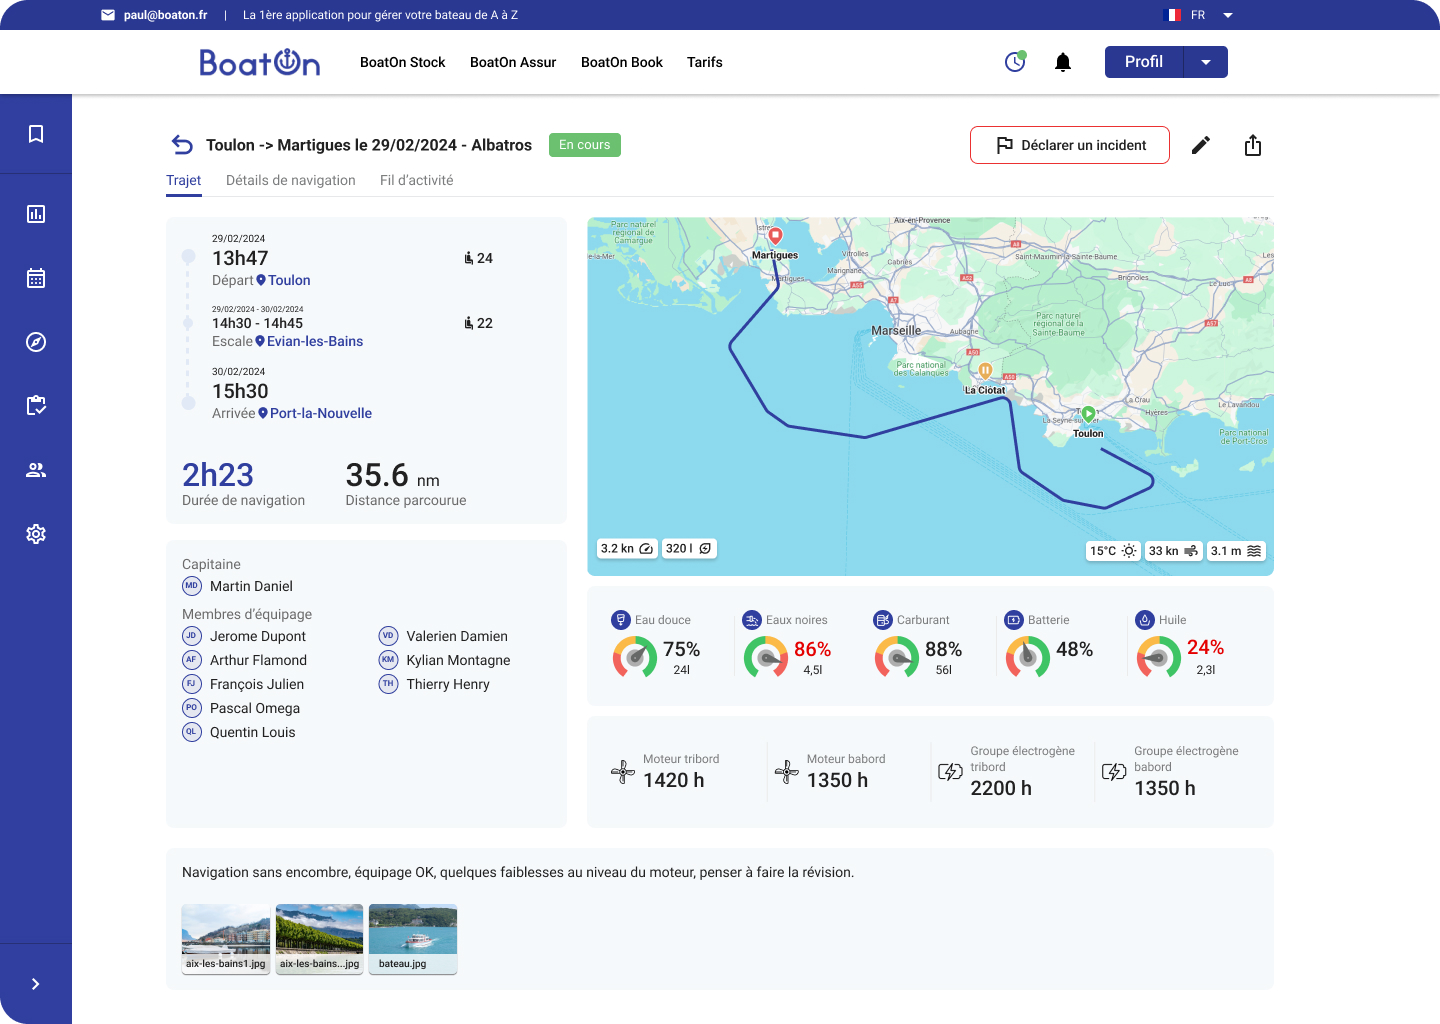Click the notification bell icon
Image resolution: width=1440 pixels, height=1024 pixels.
1062,61
